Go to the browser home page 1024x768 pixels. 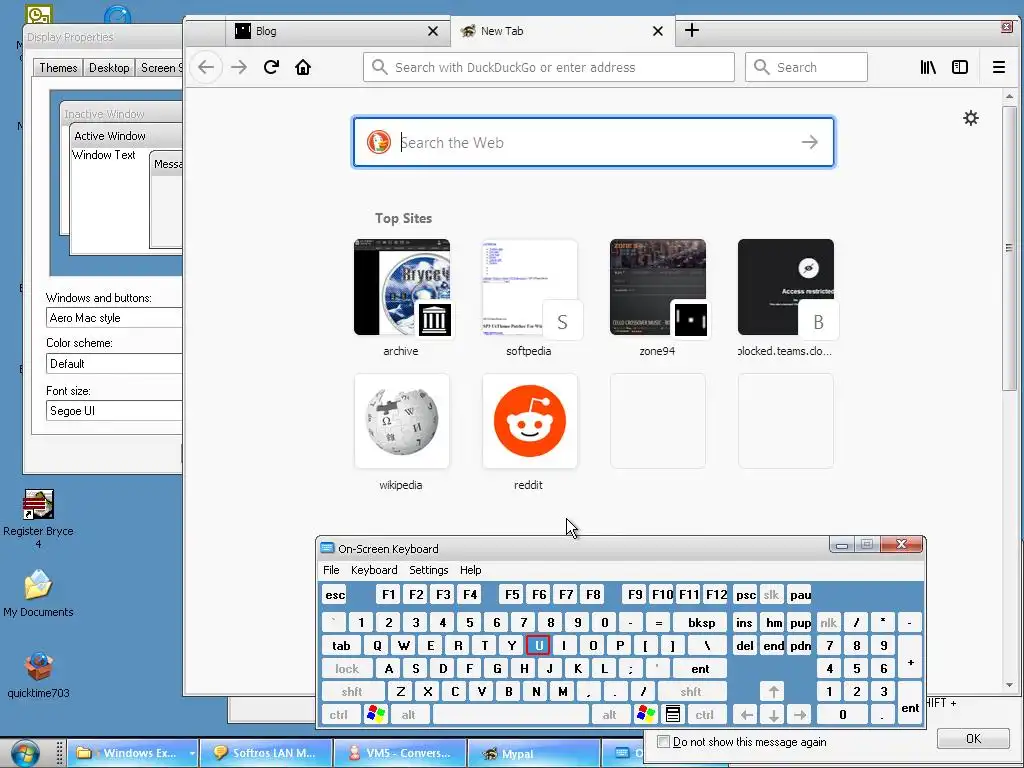303,67
